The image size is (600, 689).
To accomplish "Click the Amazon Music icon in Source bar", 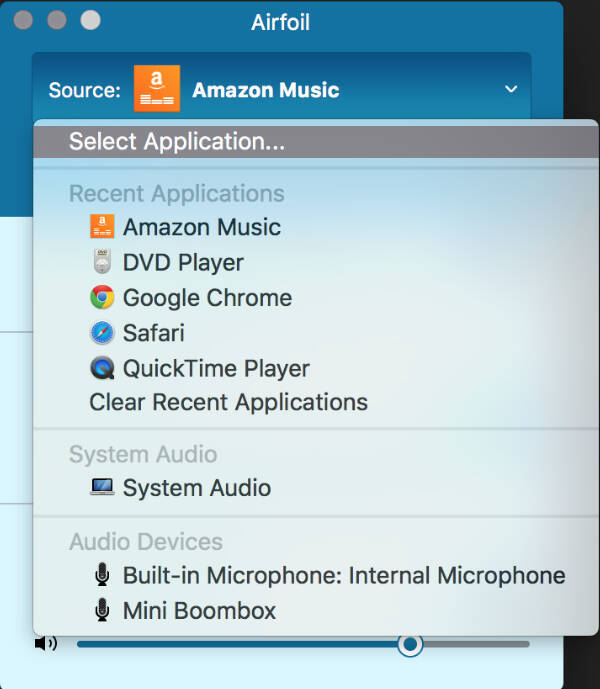I will point(157,89).
